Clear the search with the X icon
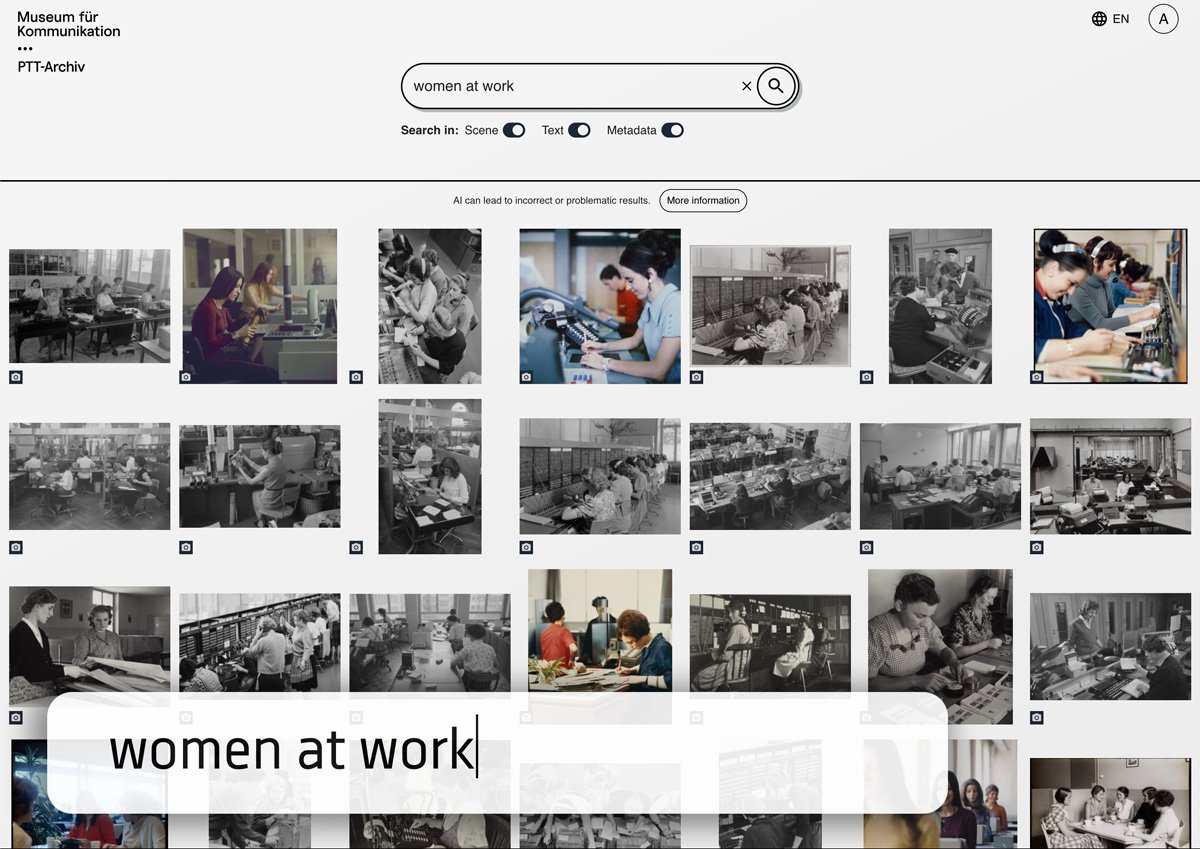Screen dimensions: 1200x849 pyautogui.click(x=747, y=86)
